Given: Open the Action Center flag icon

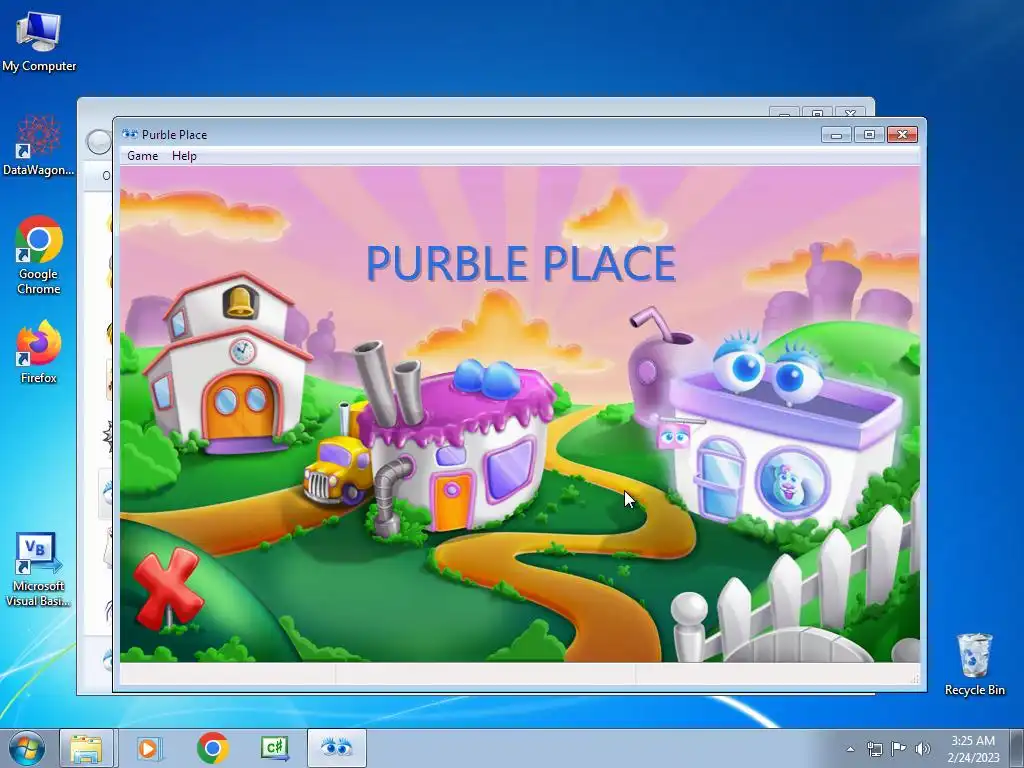Looking at the screenshot, I should [899, 749].
